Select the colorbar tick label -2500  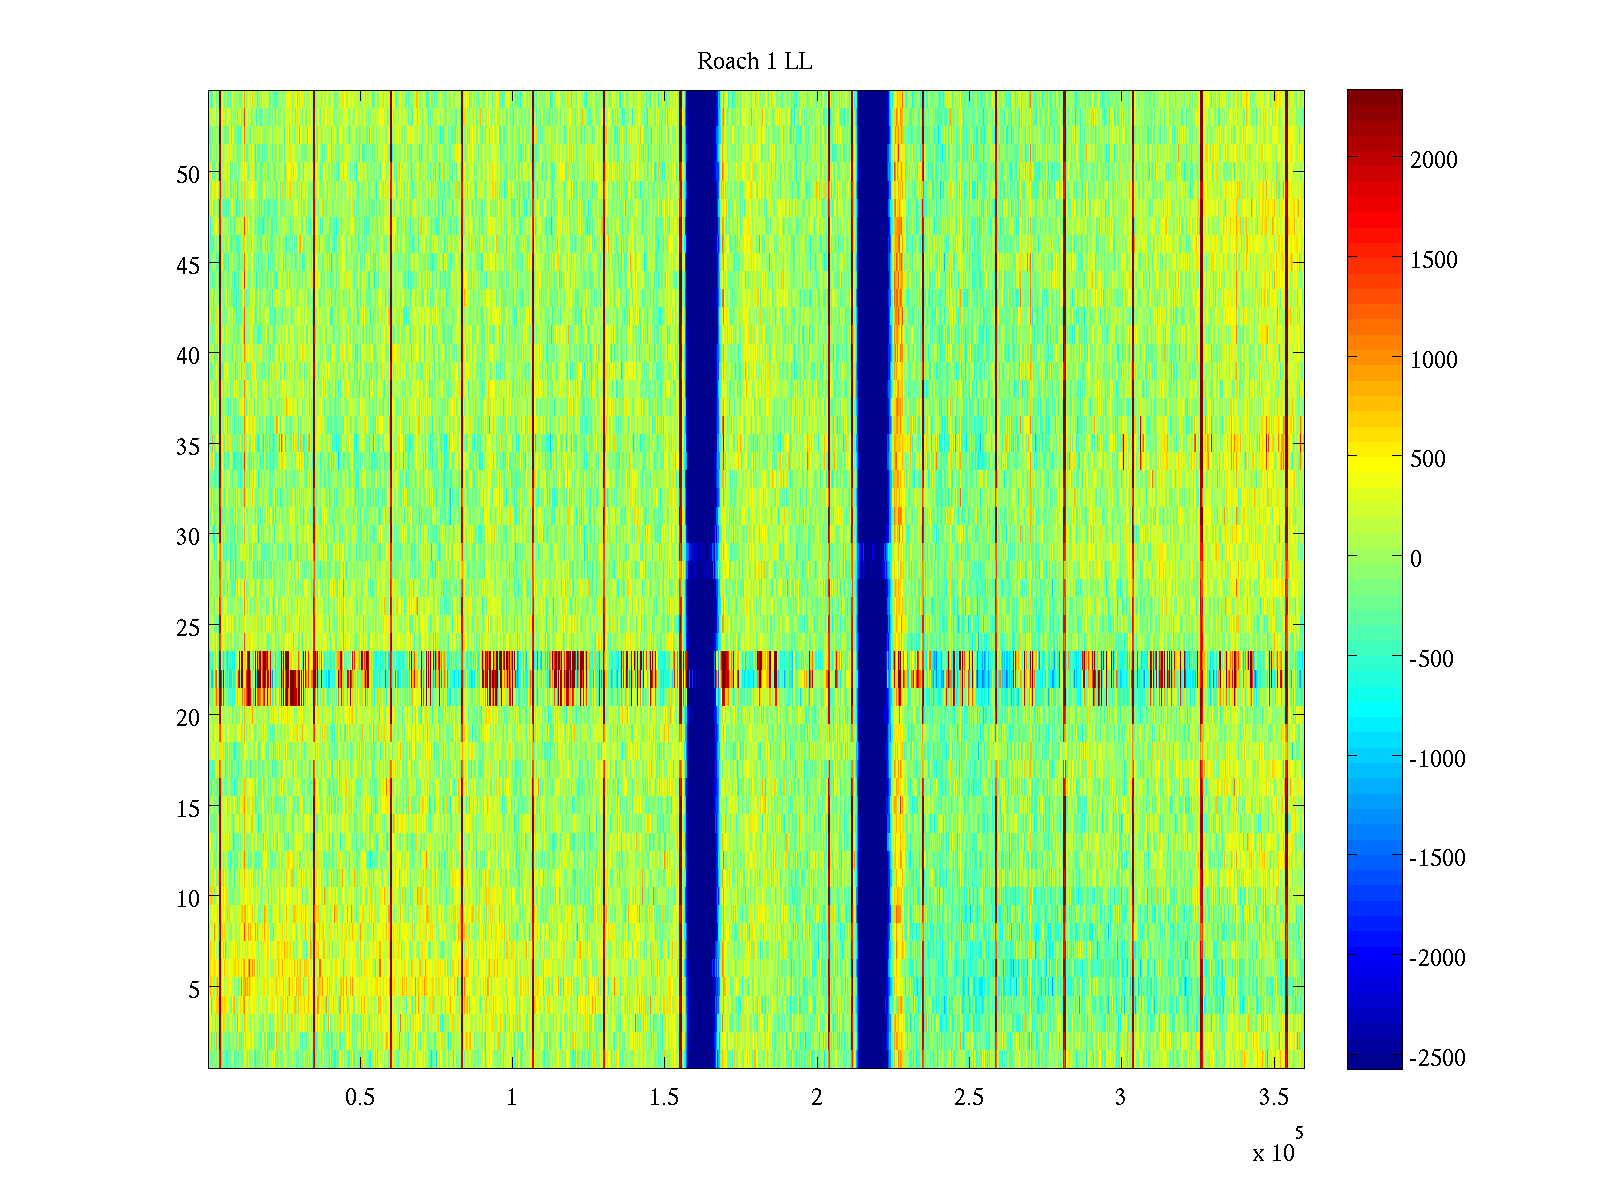tap(1437, 1058)
